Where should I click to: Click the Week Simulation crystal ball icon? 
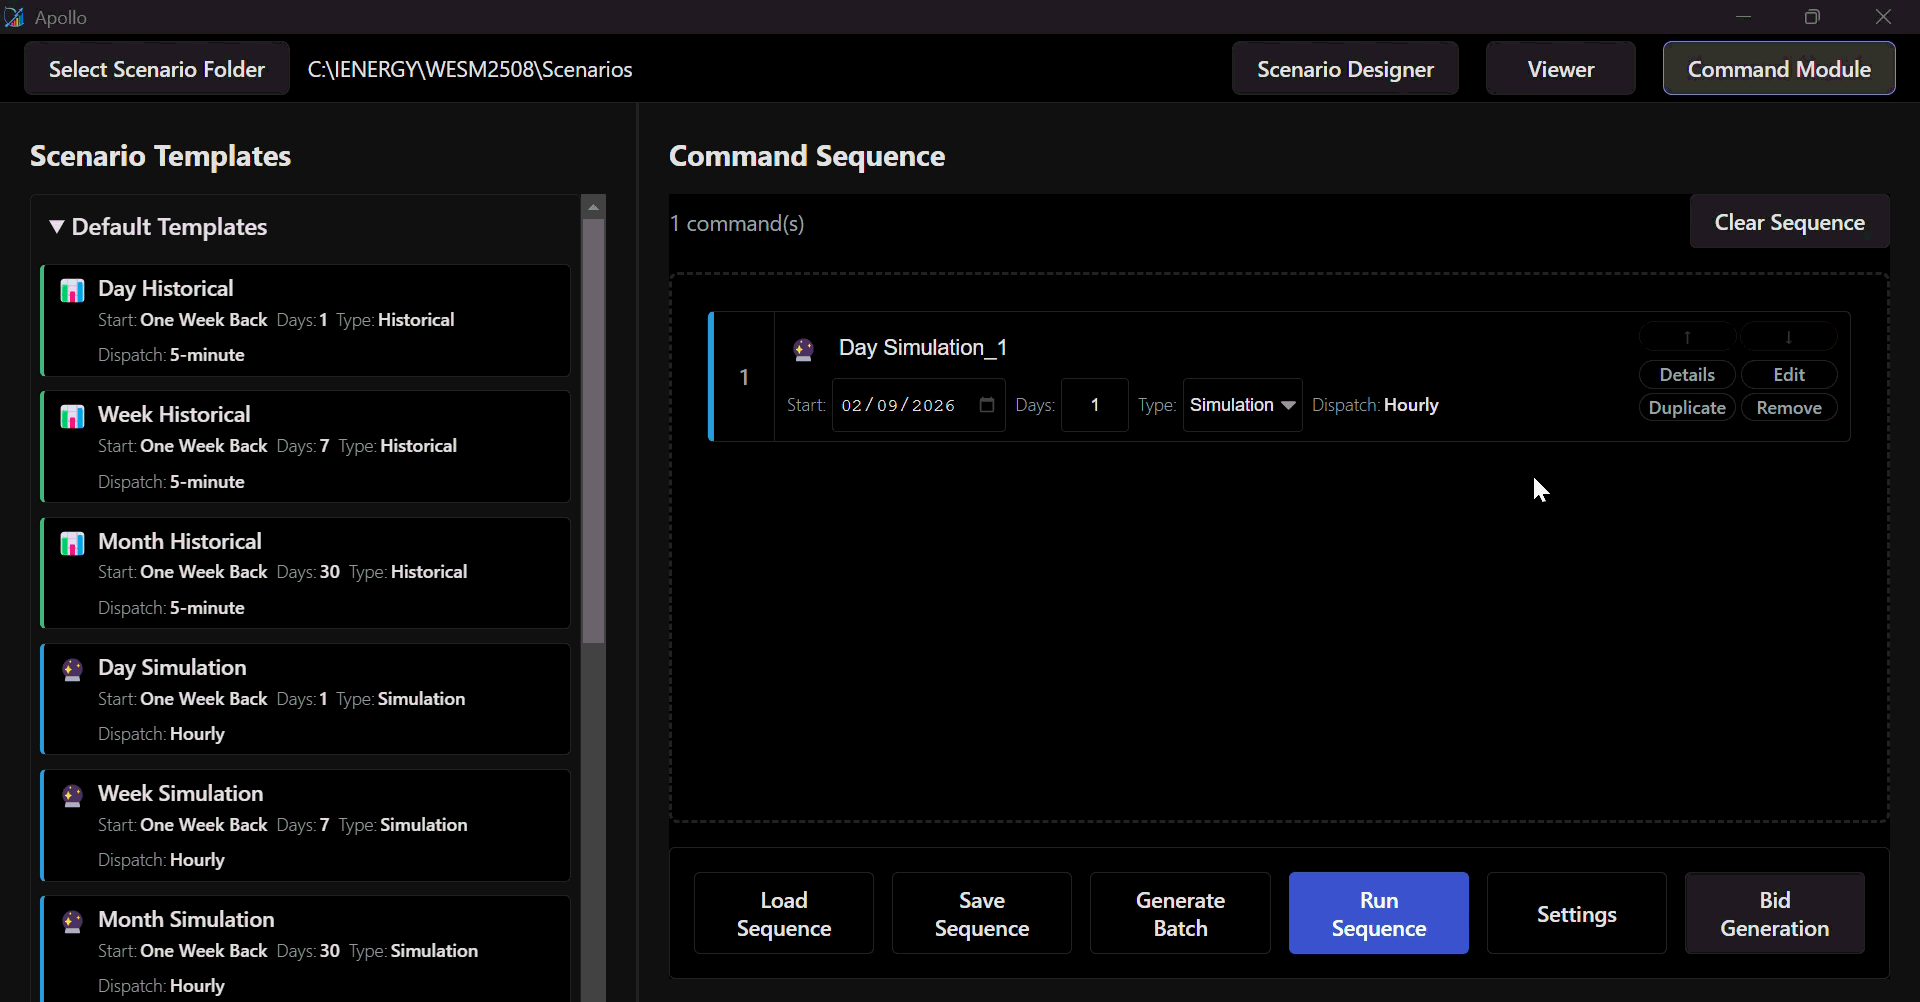(72, 796)
